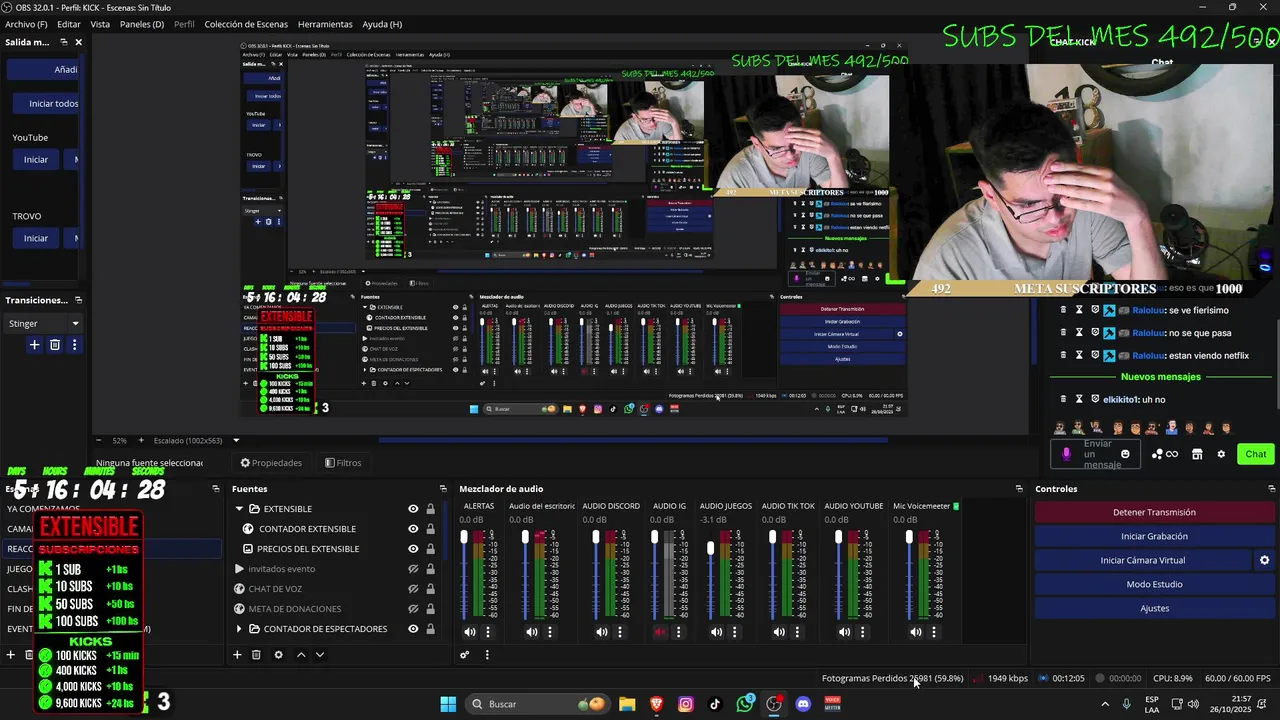Screen dimensions: 1280x720
Task: Expand the invitados evento group
Action: click(x=239, y=569)
